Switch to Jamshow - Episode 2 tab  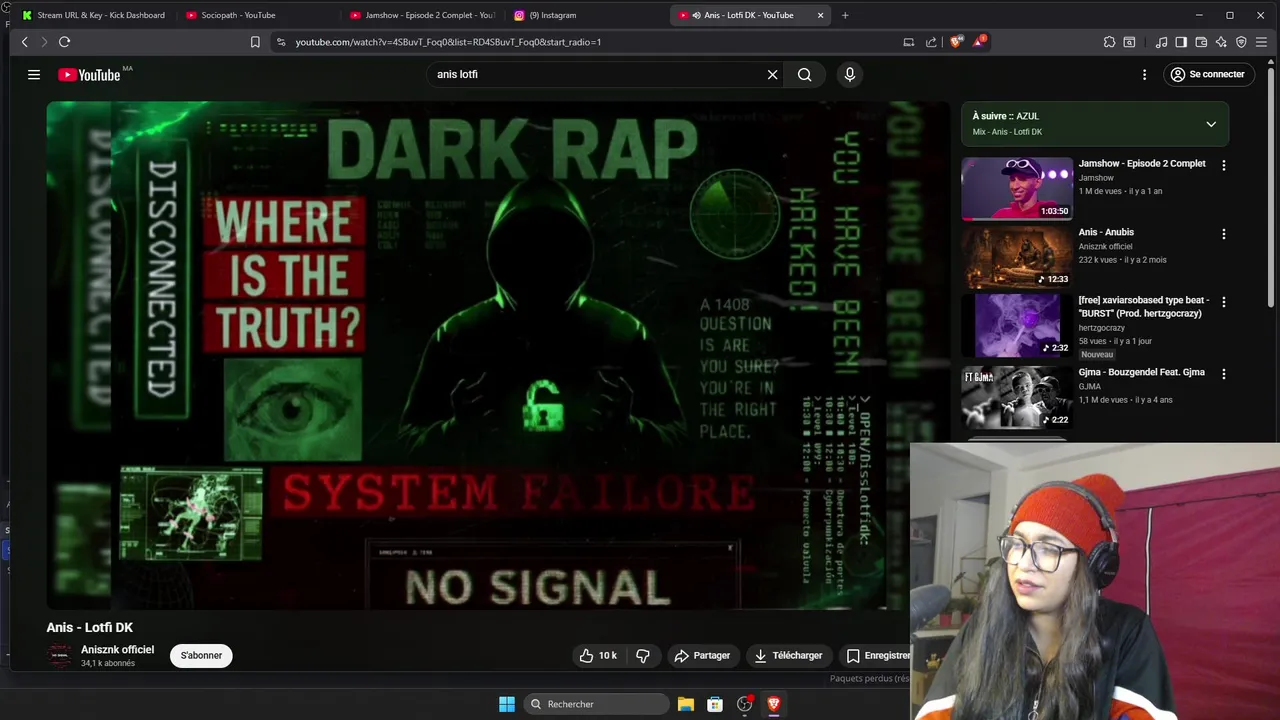click(421, 15)
